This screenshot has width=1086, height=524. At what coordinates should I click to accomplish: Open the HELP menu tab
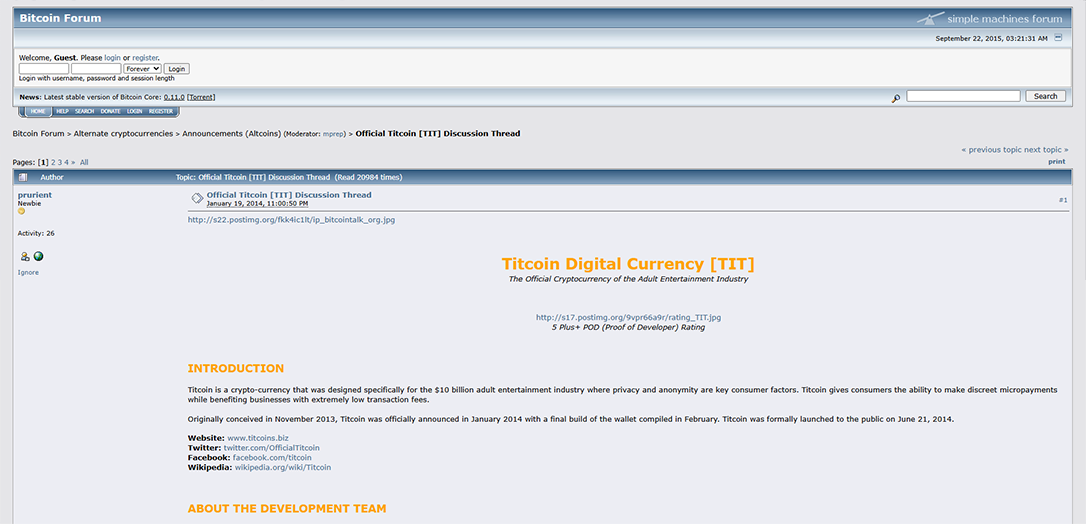click(62, 111)
